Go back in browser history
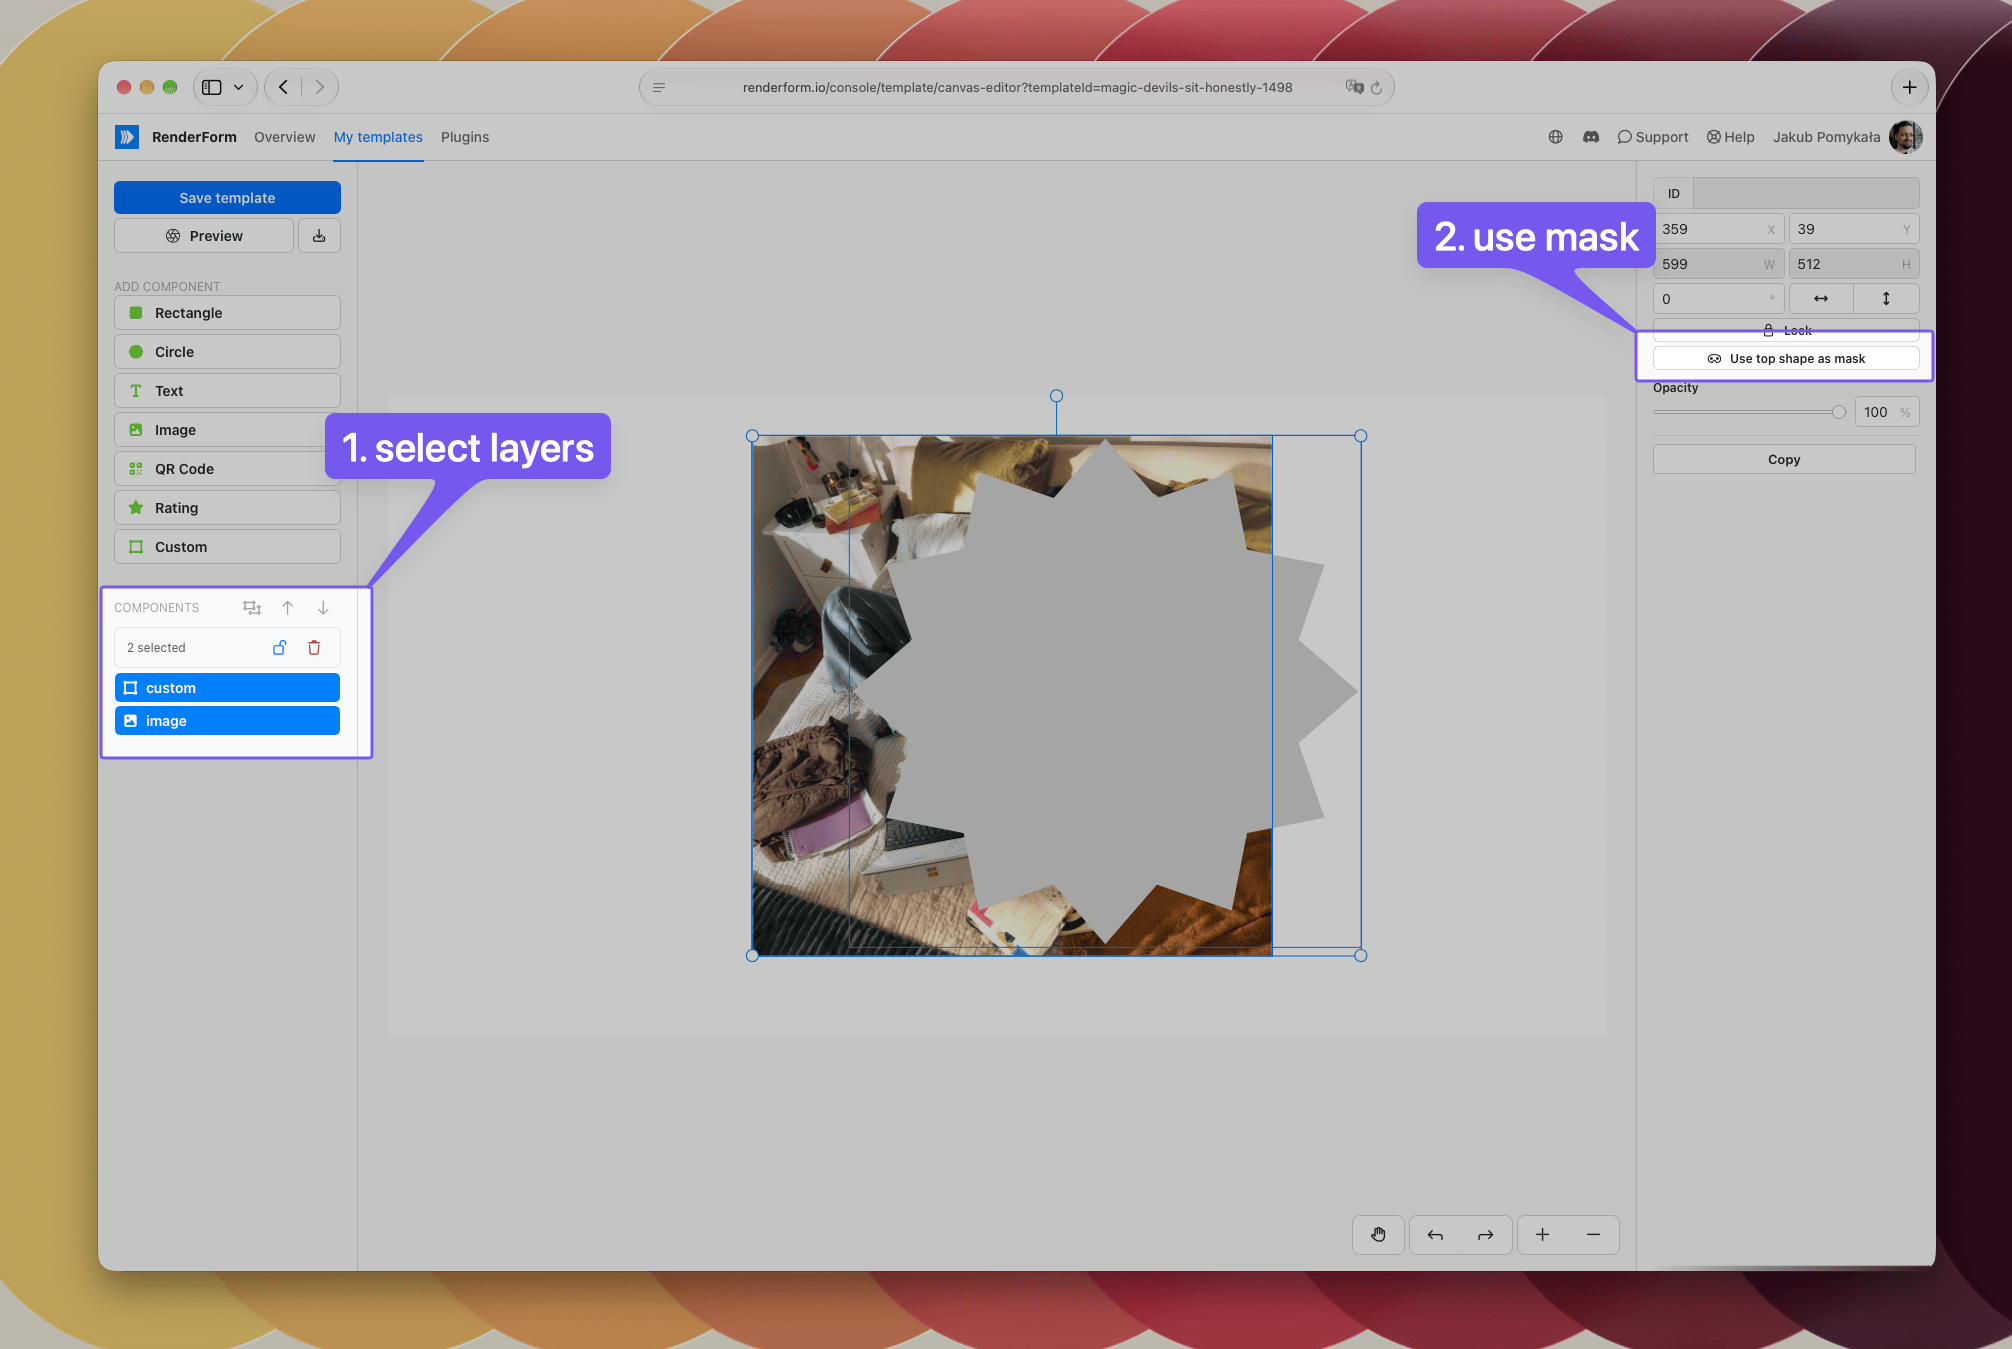Screen dimensions: 2012x1349 (283, 87)
